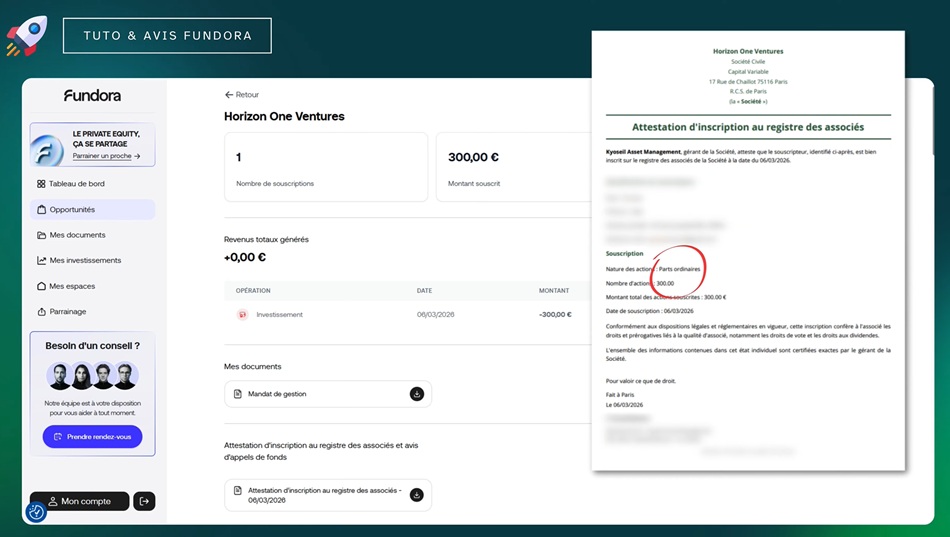Click the +0,00 € revenue value
Image resolution: width=950 pixels, height=537 pixels.
click(x=245, y=257)
